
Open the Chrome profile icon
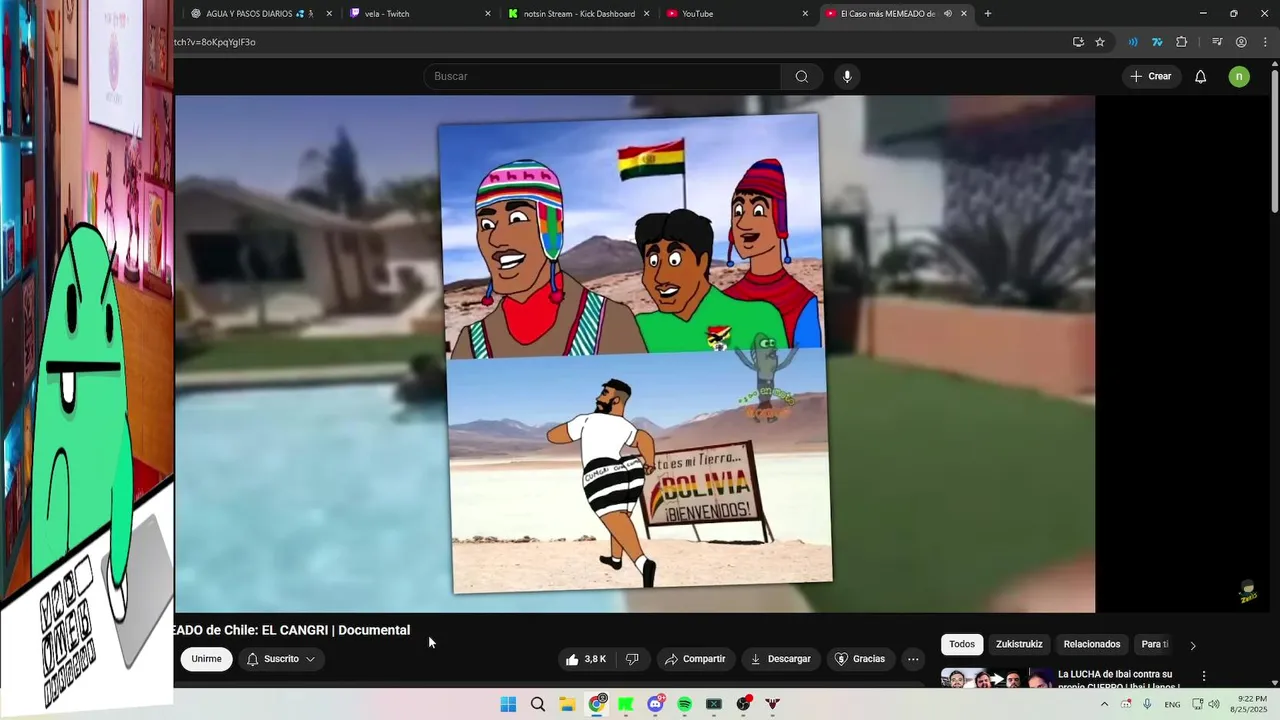pyautogui.click(x=1241, y=42)
